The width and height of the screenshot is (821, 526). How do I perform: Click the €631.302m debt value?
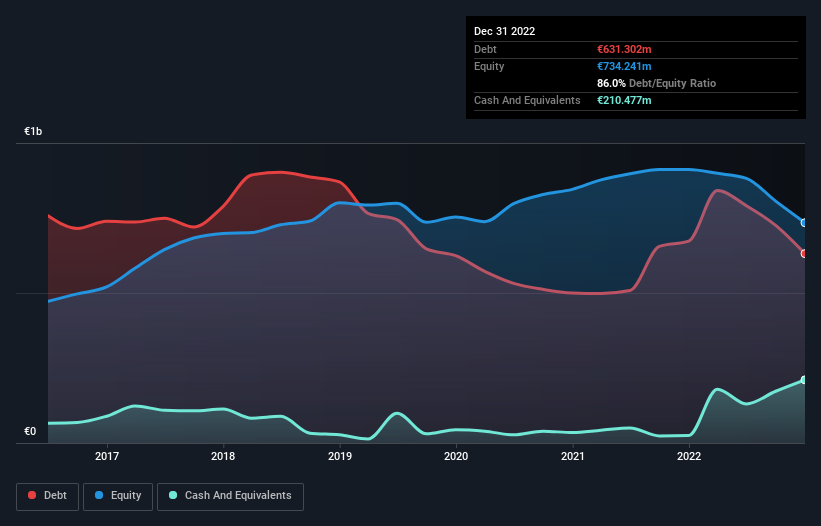(x=624, y=49)
